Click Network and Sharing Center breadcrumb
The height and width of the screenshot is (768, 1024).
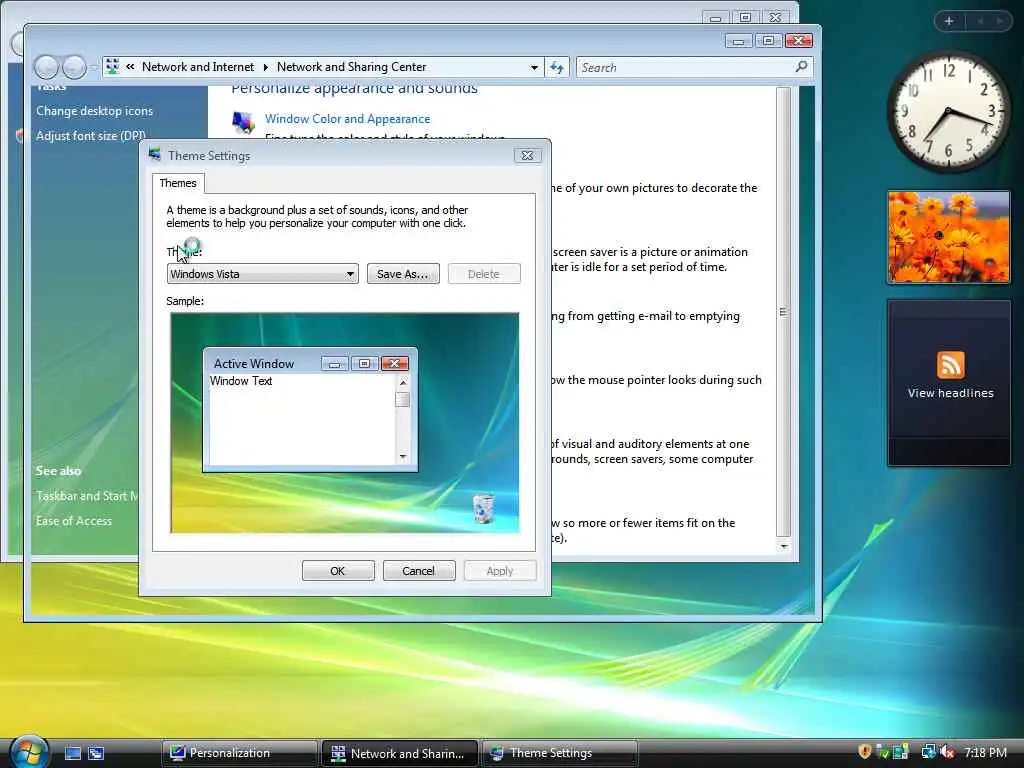click(x=351, y=67)
